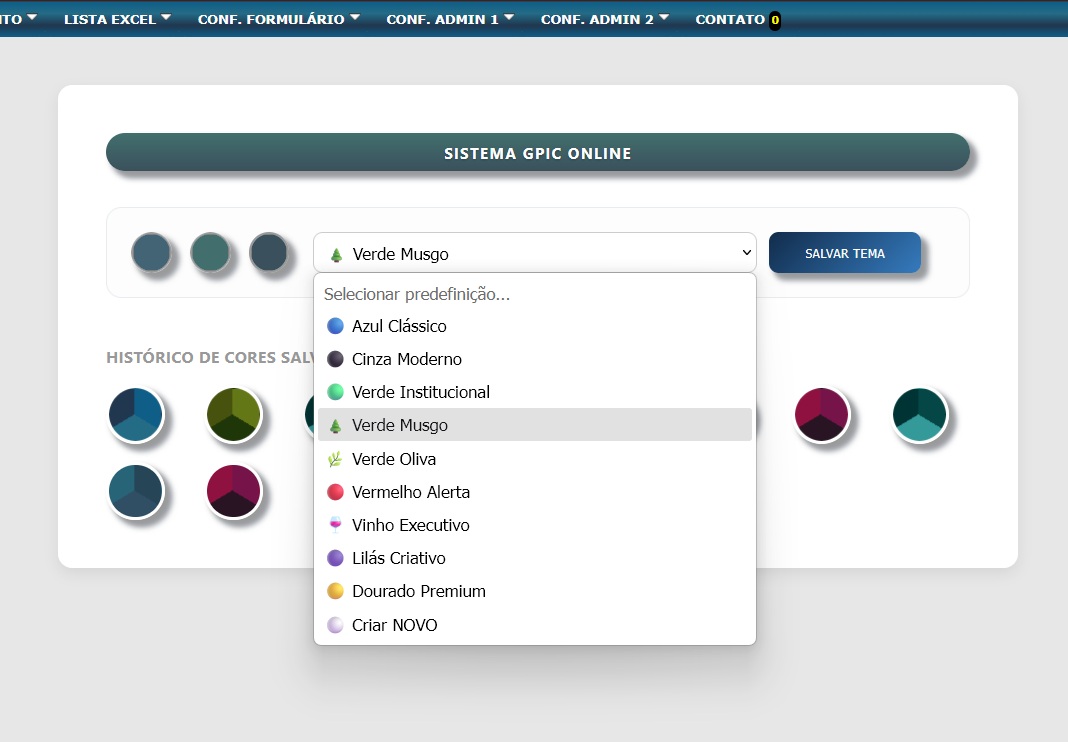The height and width of the screenshot is (742, 1068).
Task: Click highlighted Verde Musgo list option
Action: click(399, 425)
